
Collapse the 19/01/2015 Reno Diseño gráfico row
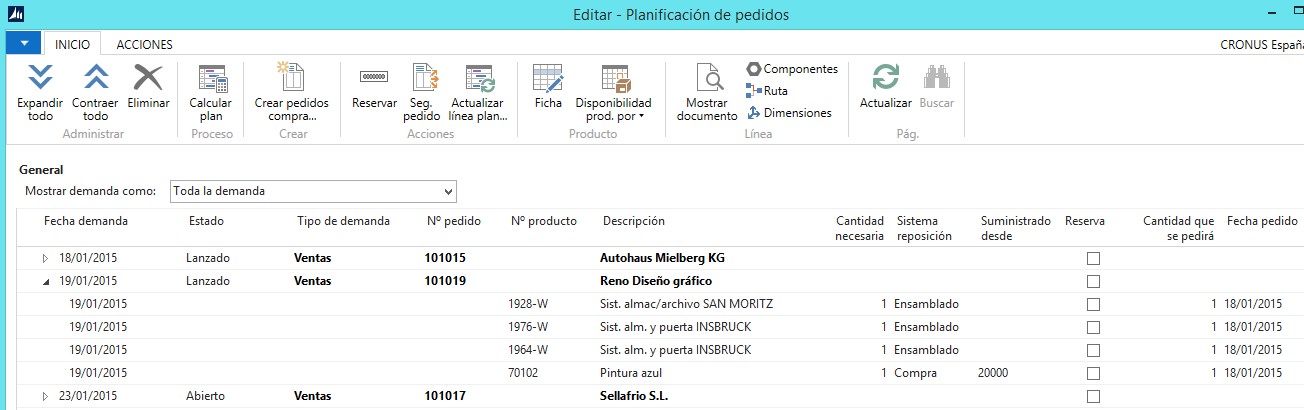point(45,281)
